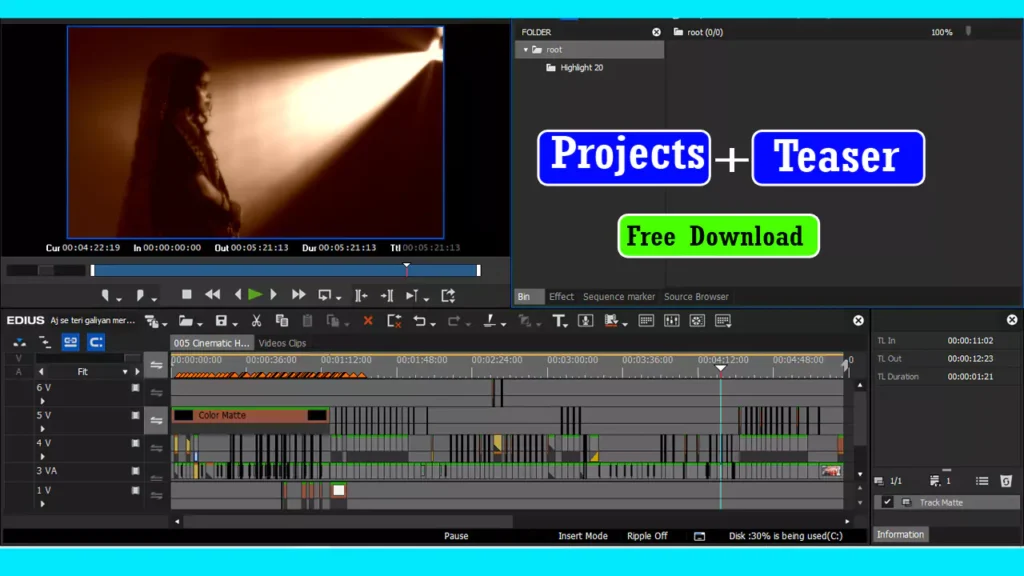Open the new sequence icon
This screenshot has width=1024, height=576.
pyautogui.click(x=152, y=321)
